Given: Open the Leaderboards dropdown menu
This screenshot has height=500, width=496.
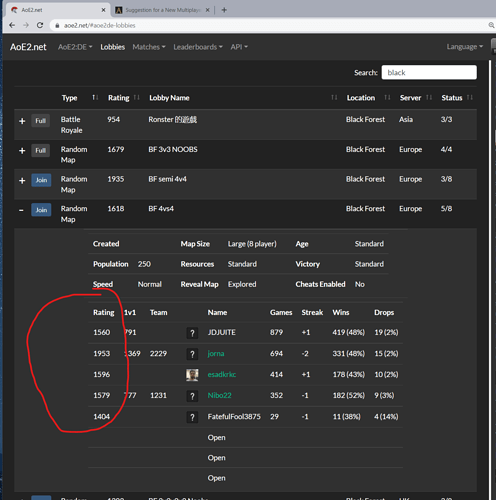Looking at the screenshot, I should tap(198, 47).
